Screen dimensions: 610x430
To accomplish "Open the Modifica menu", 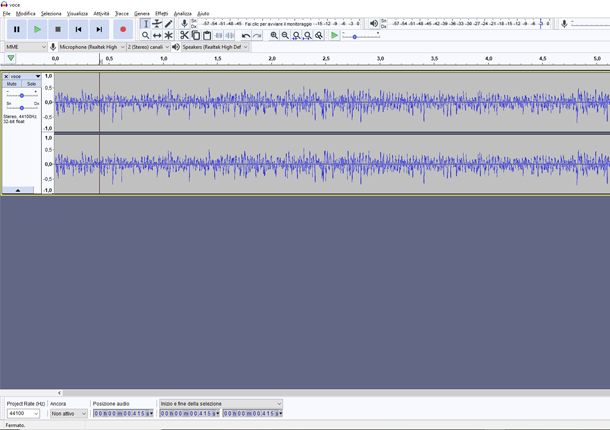I will coord(26,14).
